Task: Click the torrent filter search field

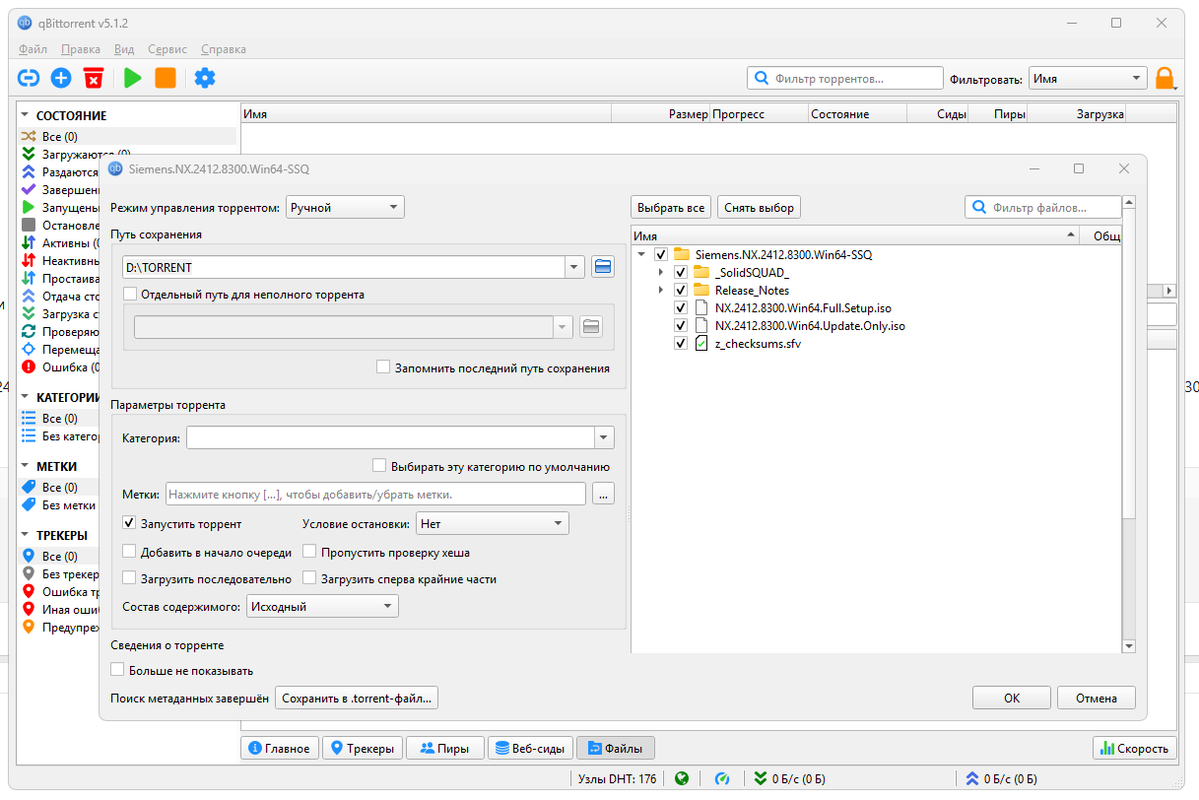Action: click(x=845, y=78)
